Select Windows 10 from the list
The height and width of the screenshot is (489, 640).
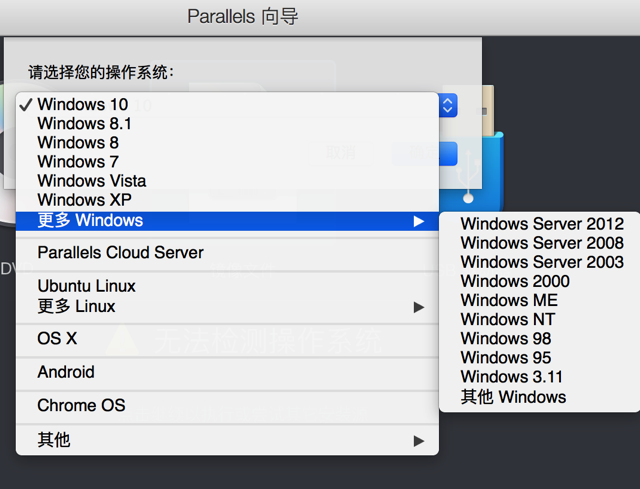[x=83, y=104]
